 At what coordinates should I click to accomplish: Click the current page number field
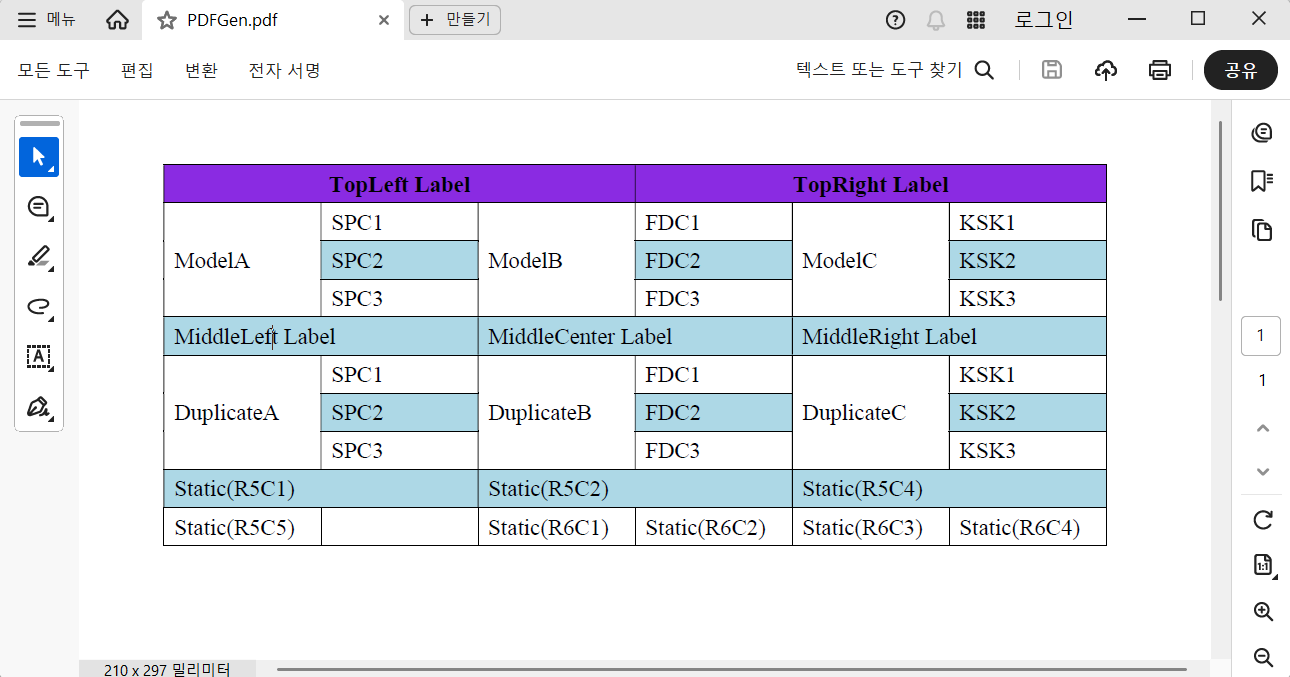[x=1260, y=336]
